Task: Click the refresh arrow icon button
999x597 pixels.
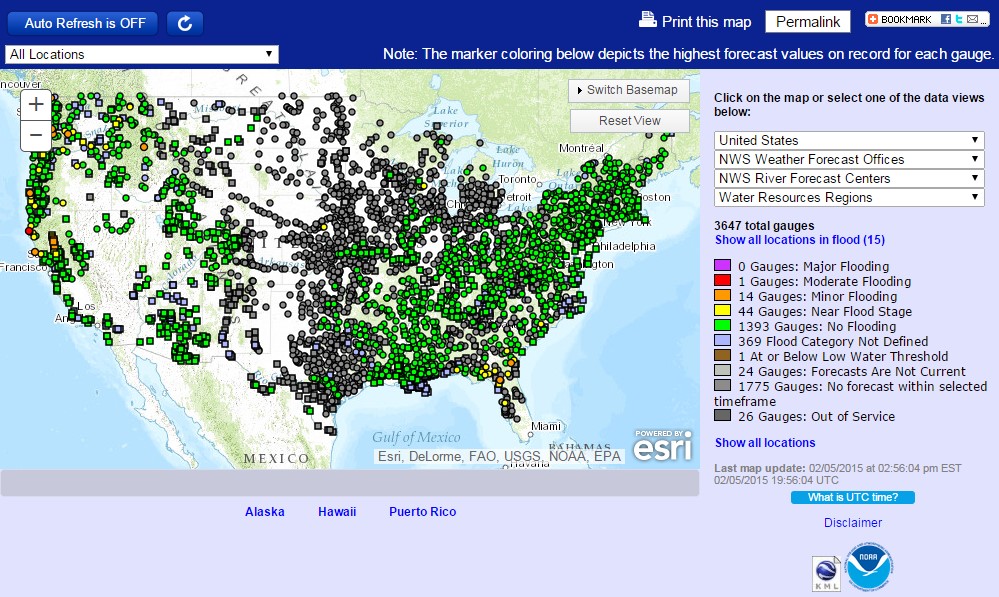Action: click(185, 23)
